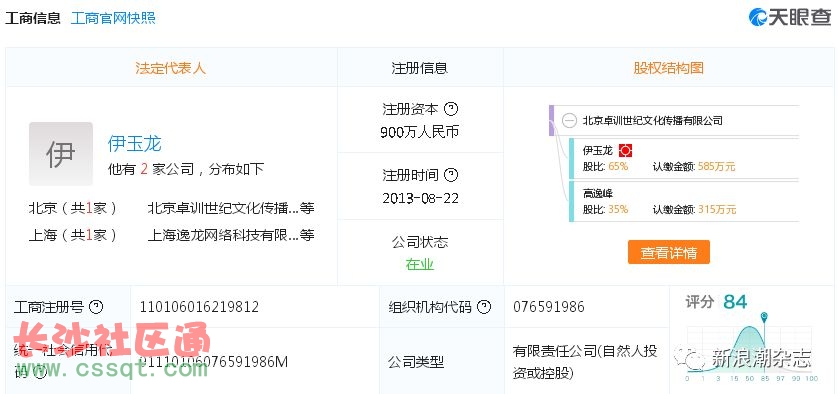This screenshot has width=838, height=394.
Task: Open the 工商官网快照 link
Action: pyautogui.click(x=113, y=18)
